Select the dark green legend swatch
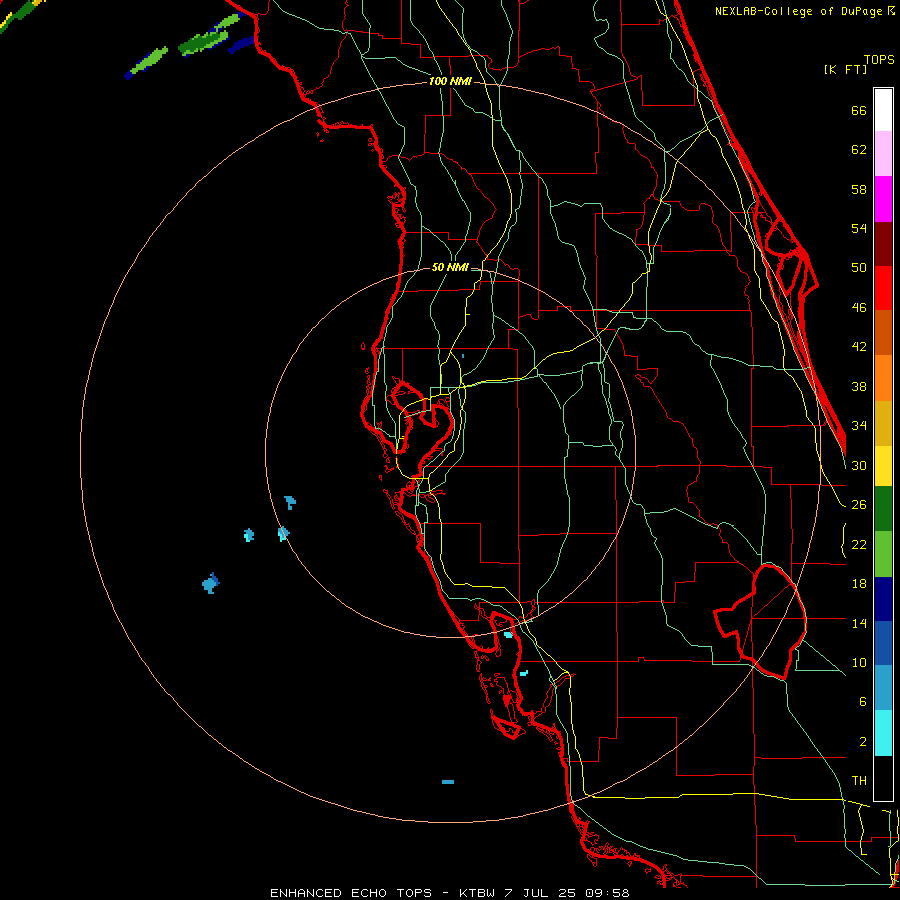The width and height of the screenshot is (900, 900). point(883,509)
